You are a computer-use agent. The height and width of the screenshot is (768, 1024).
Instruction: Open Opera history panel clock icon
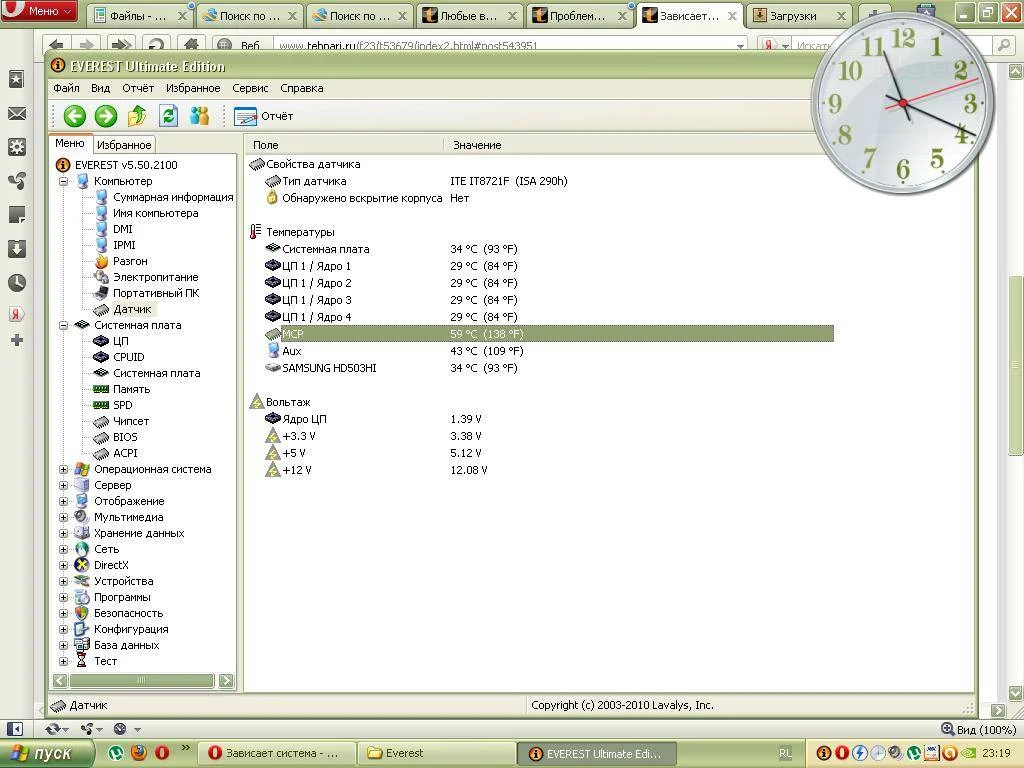17,283
